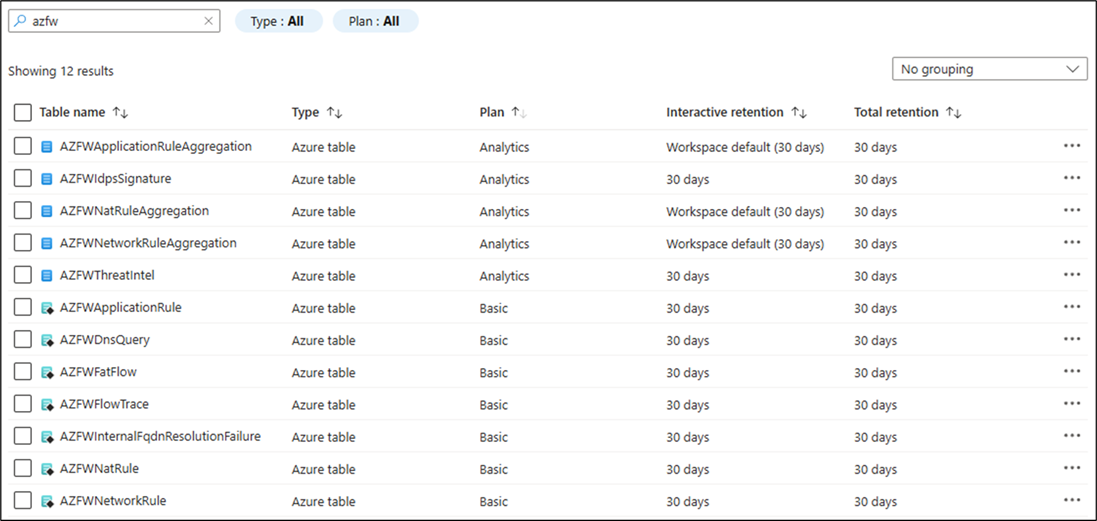Click the AZFWDnsQuery basic table icon
The height and width of the screenshot is (521, 1097).
46,340
